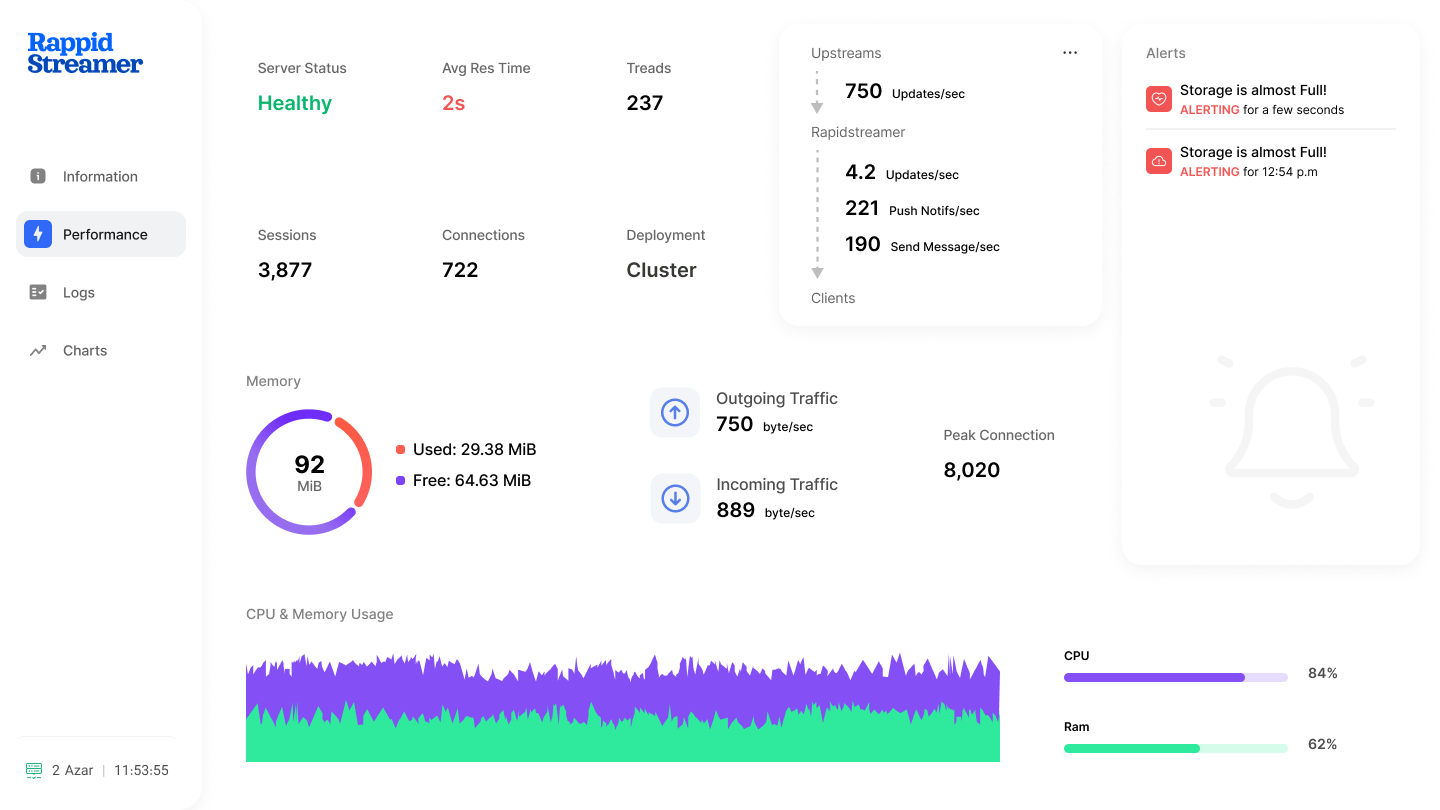Click the Outgoing Traffic up-arrow icon
Viewport: 1440px width, 810px height.
(675, 412)
